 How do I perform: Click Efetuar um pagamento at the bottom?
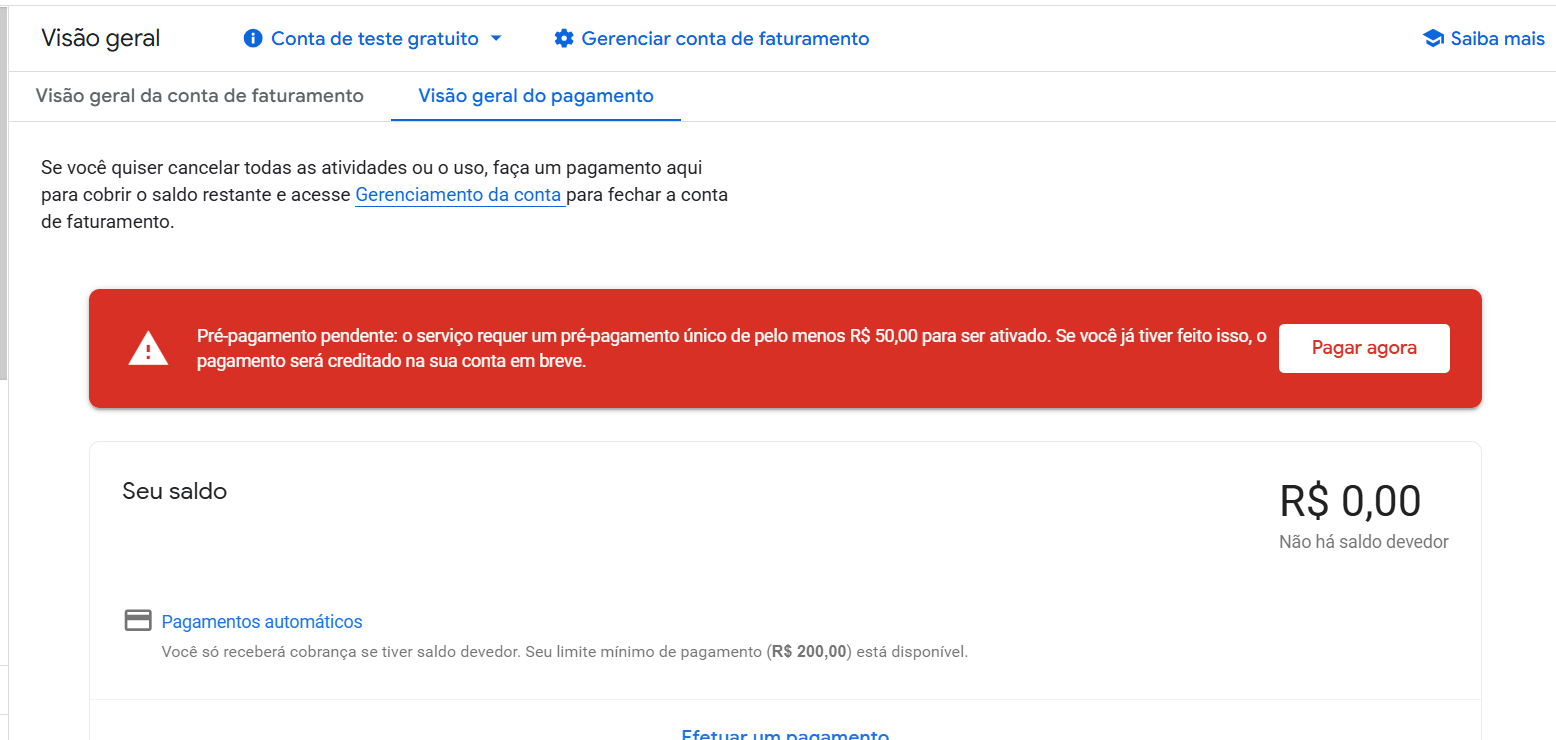(x=785, y=733)
